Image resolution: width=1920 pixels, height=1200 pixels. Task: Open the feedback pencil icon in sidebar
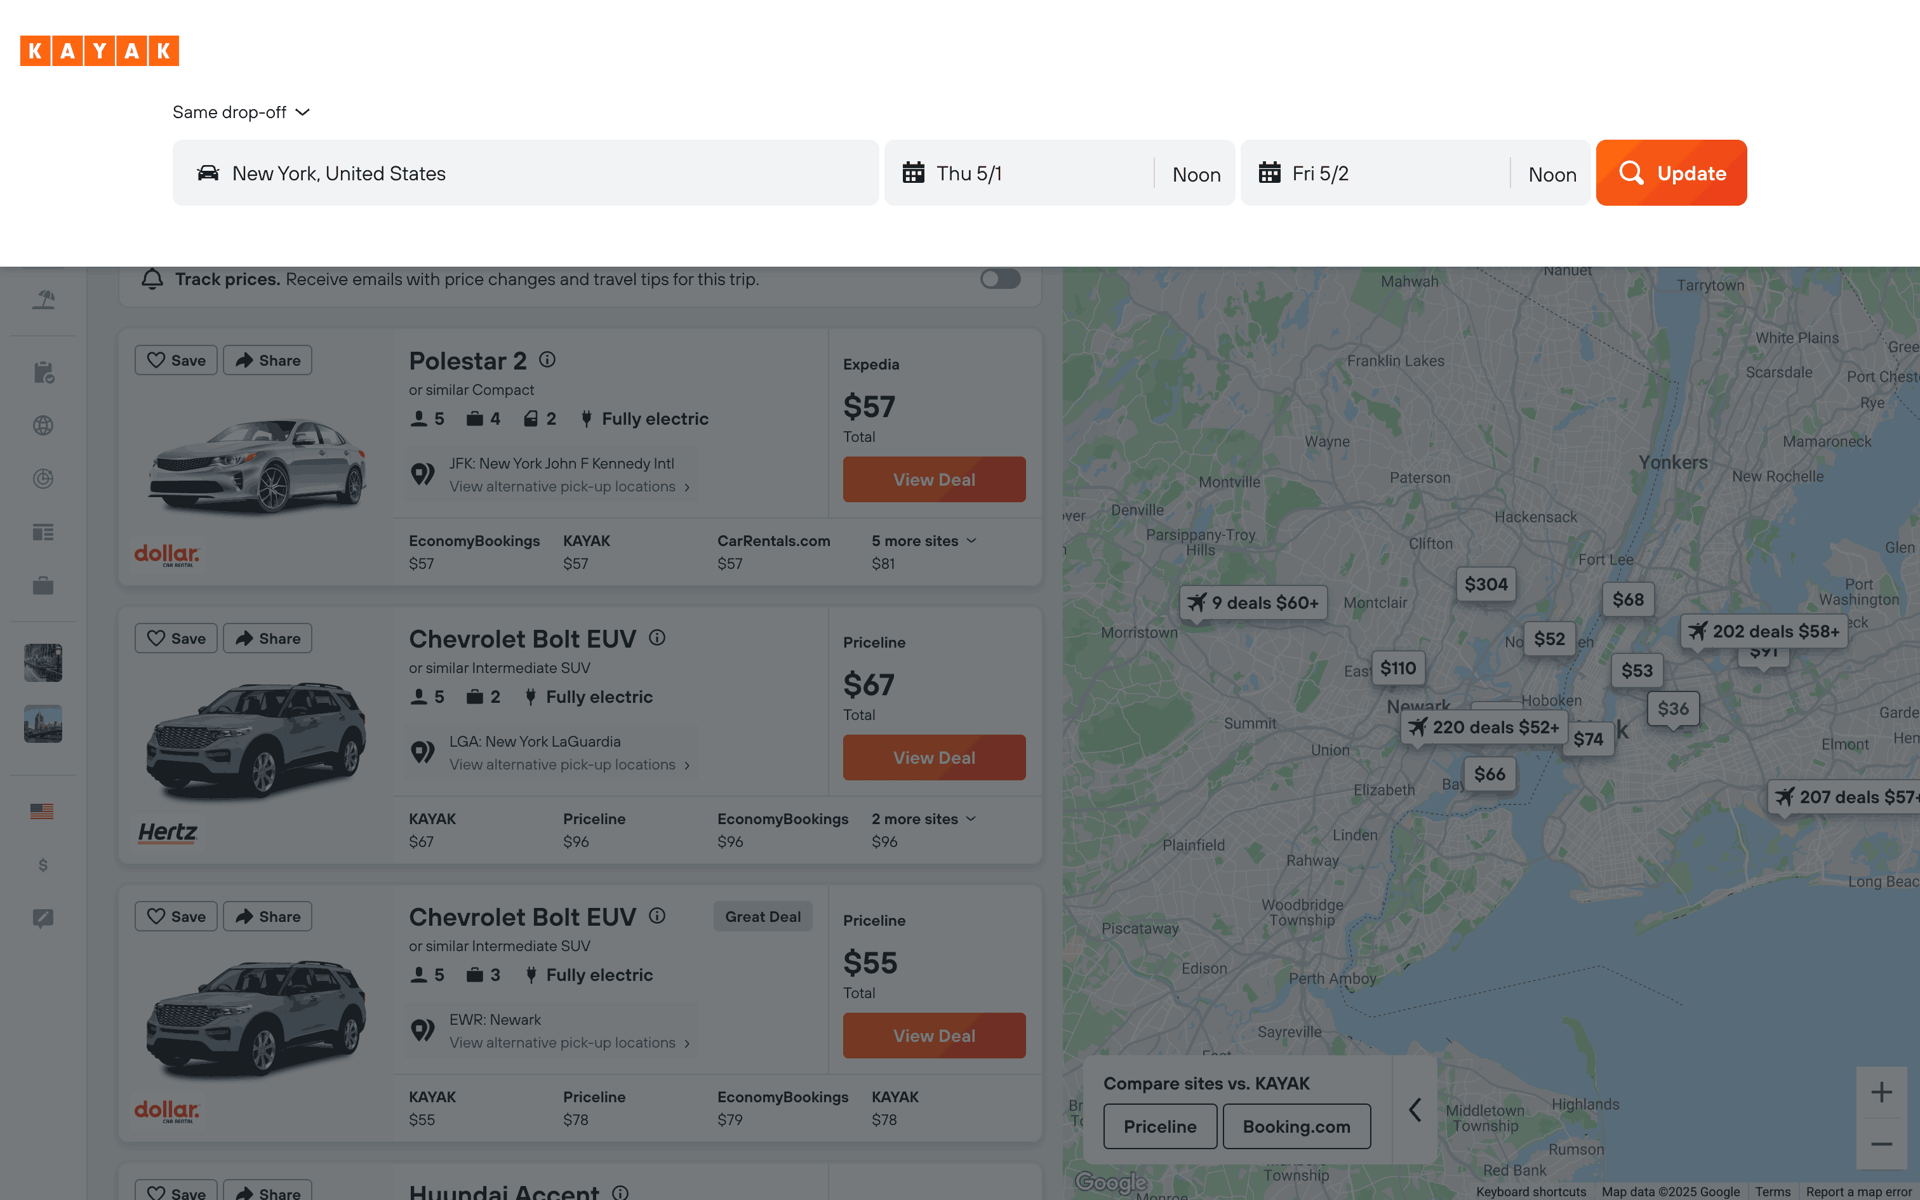[43, 918]
